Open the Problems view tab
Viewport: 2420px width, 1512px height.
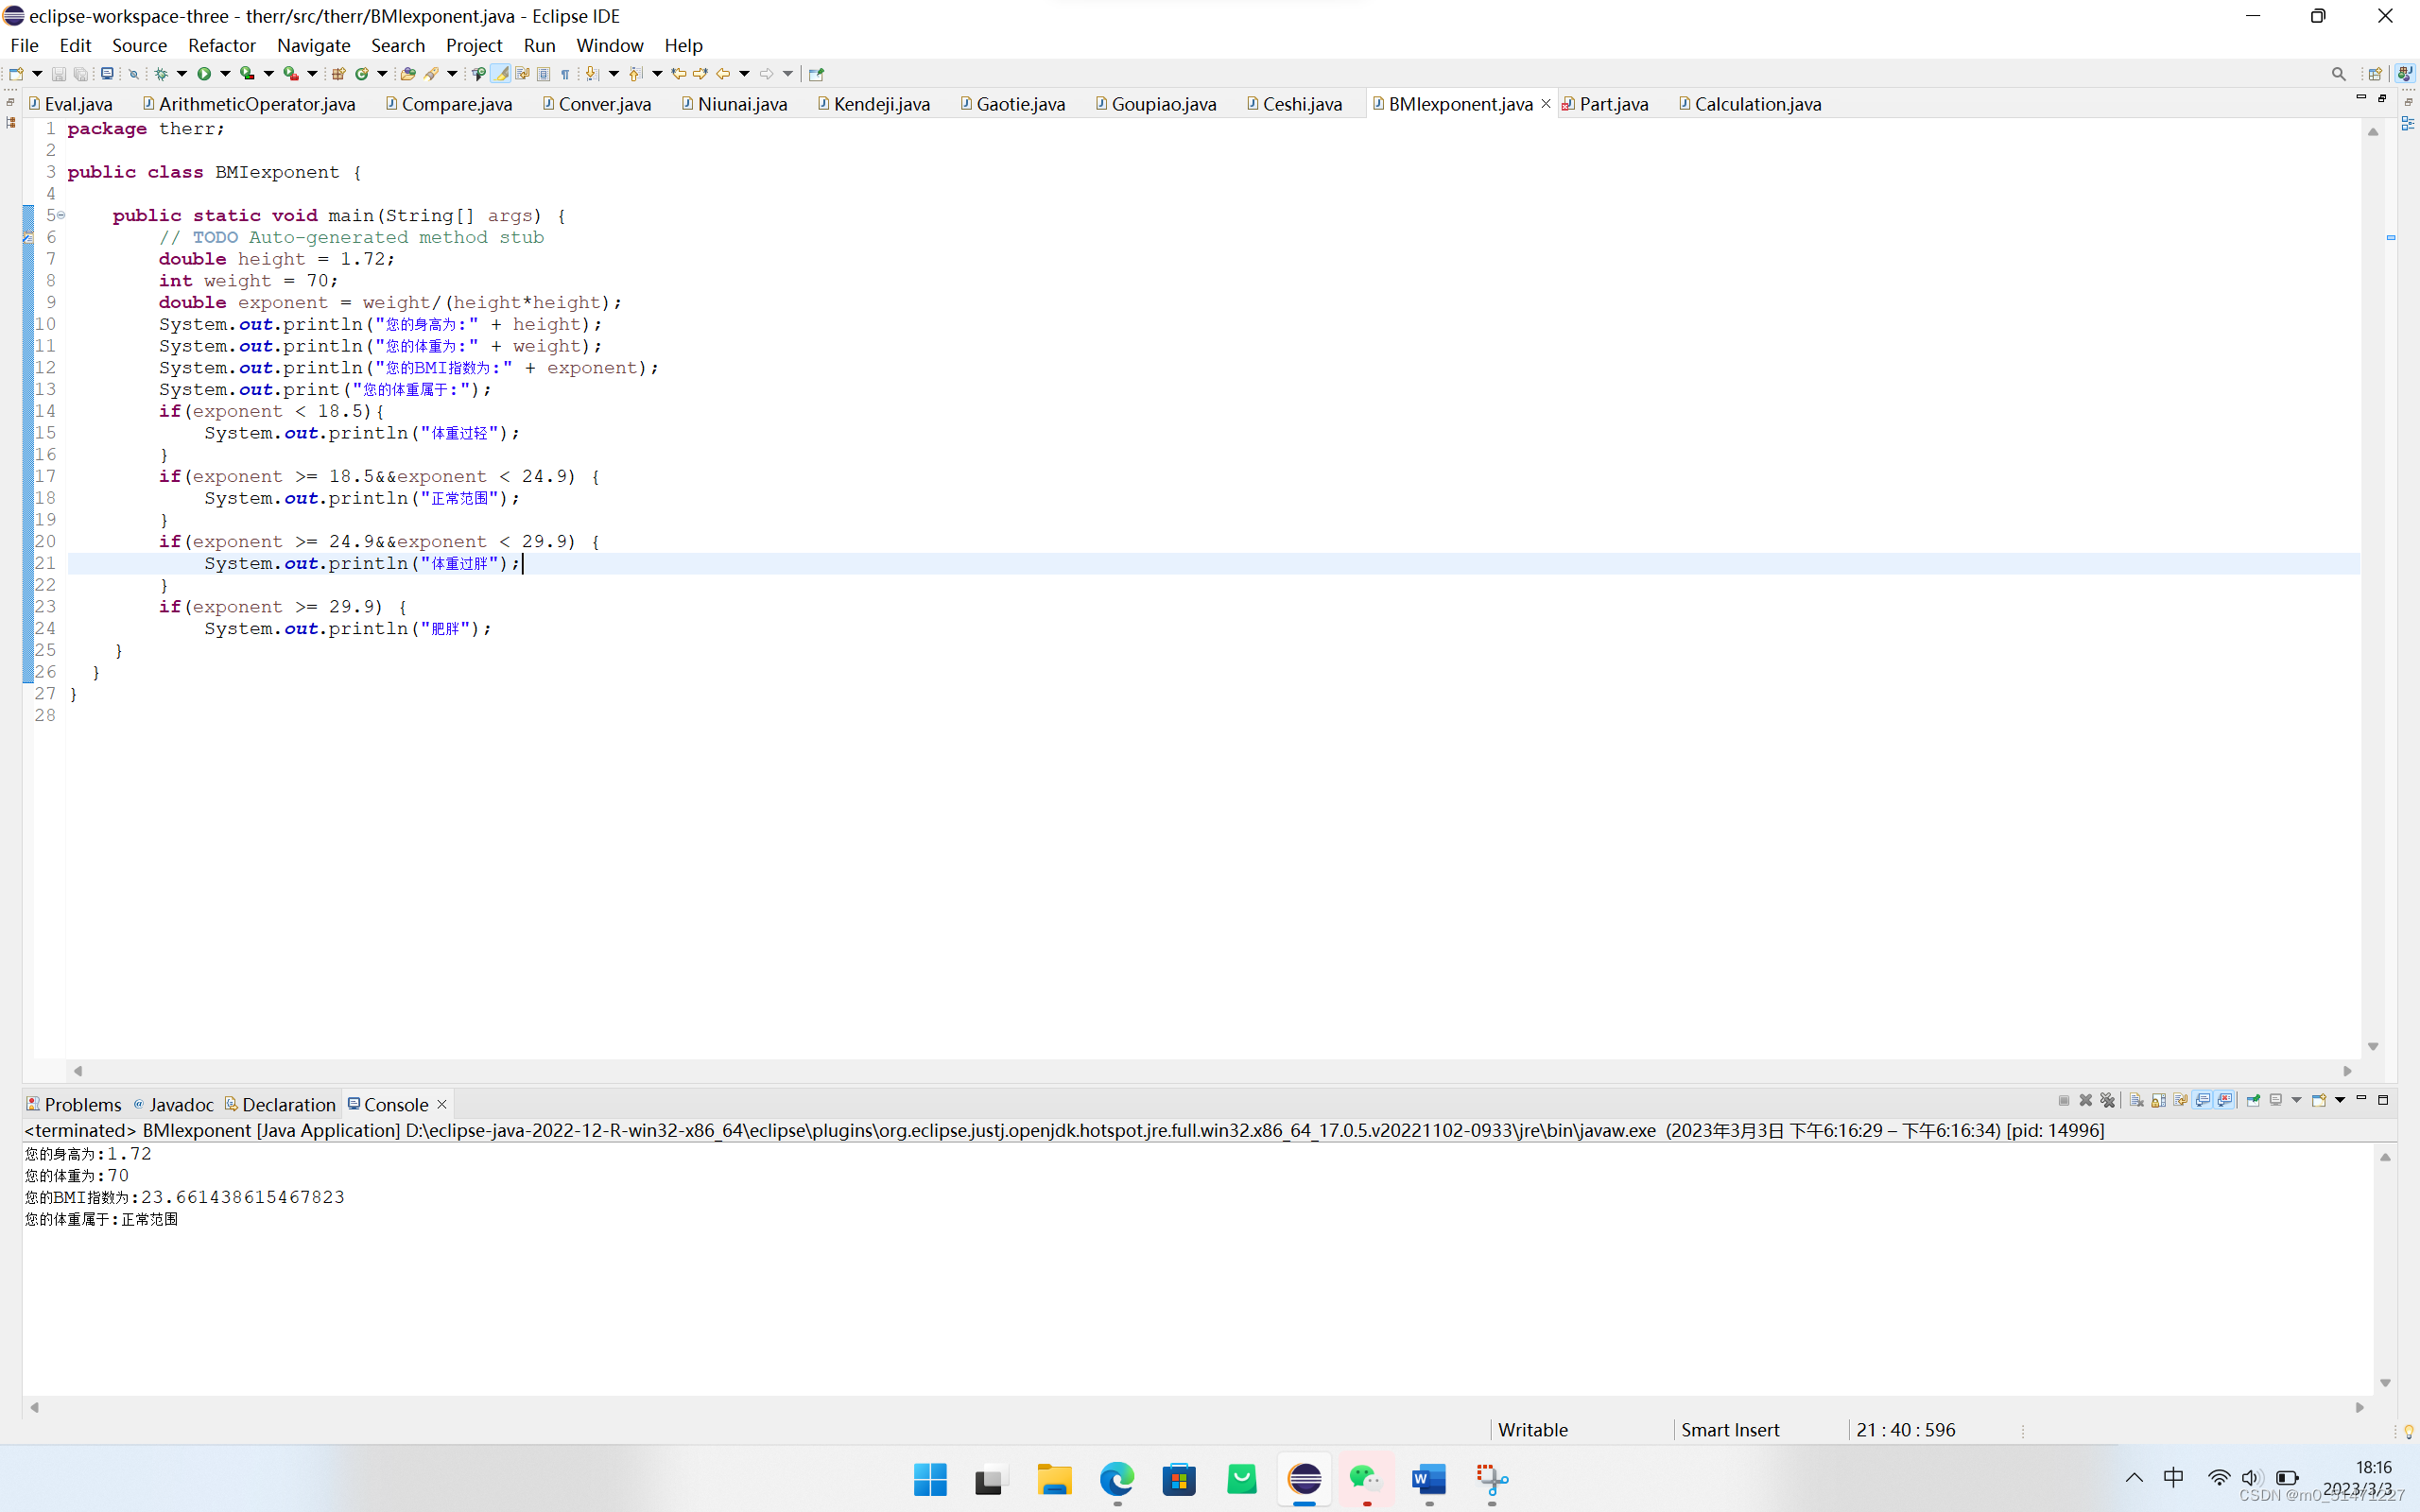click(82, 1104)
